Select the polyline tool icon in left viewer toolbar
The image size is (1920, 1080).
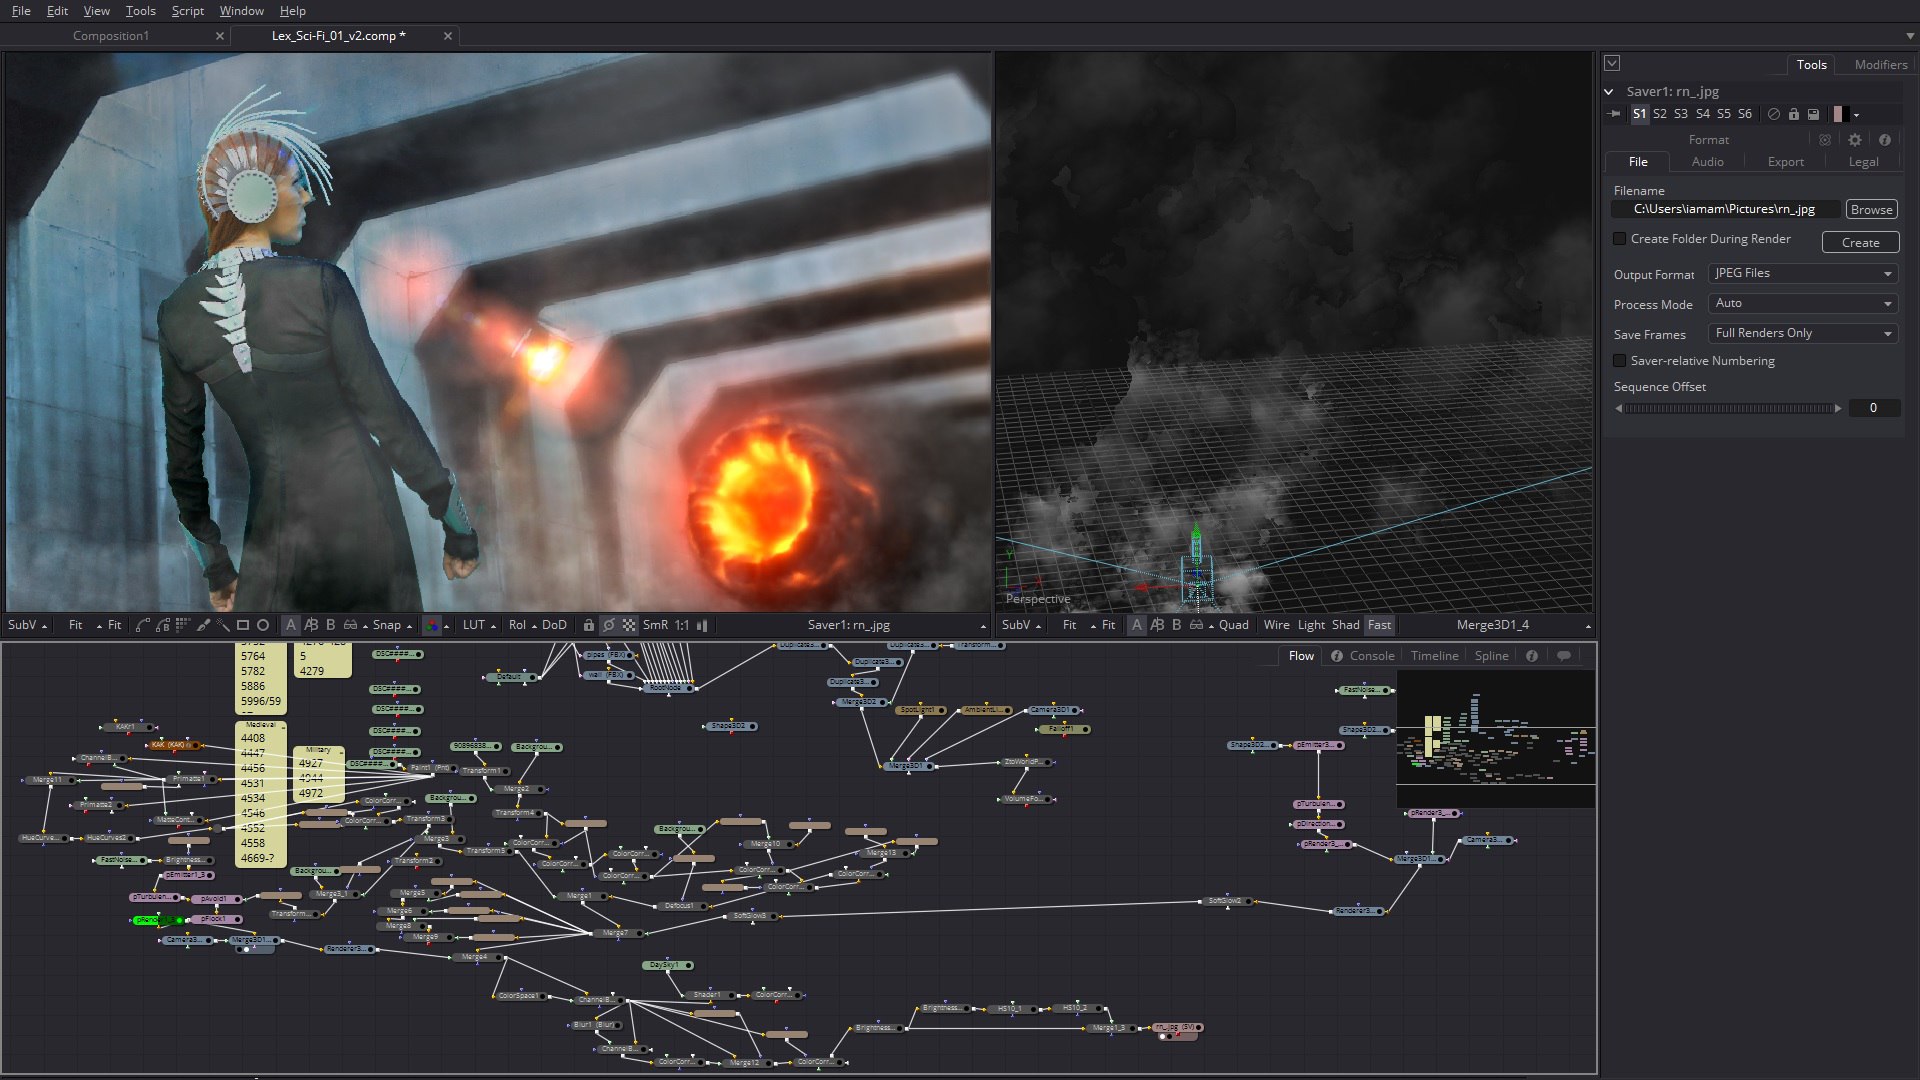(142, 625)
